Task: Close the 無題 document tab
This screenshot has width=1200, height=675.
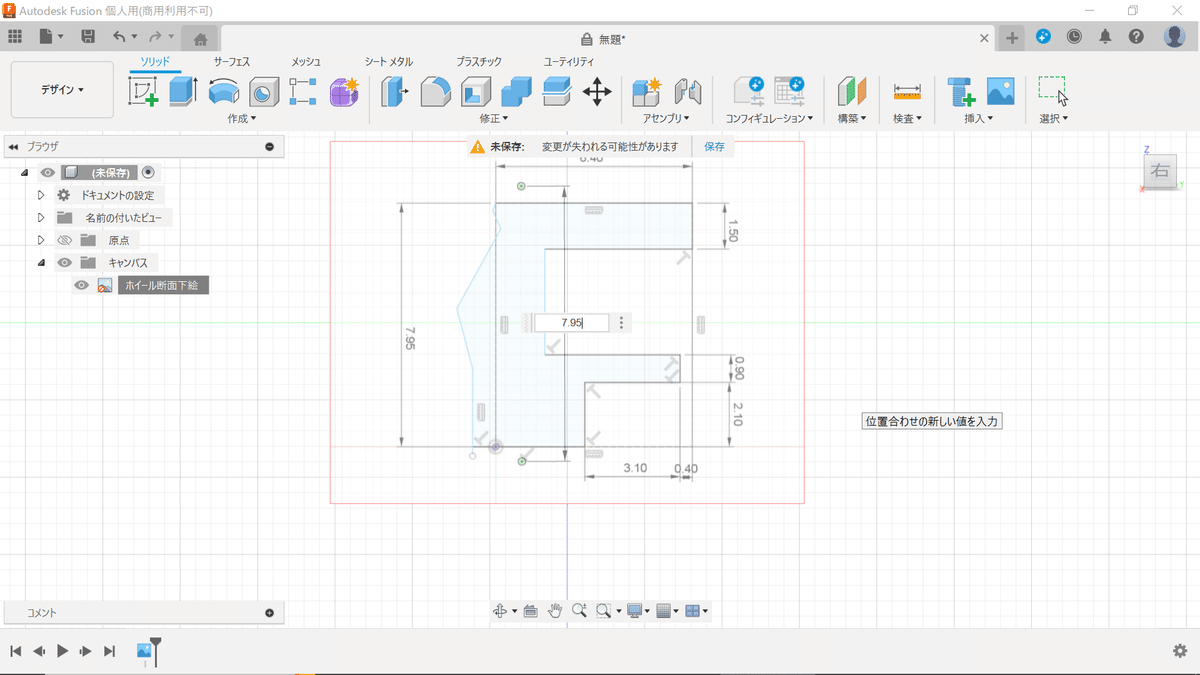Action: 984,38
